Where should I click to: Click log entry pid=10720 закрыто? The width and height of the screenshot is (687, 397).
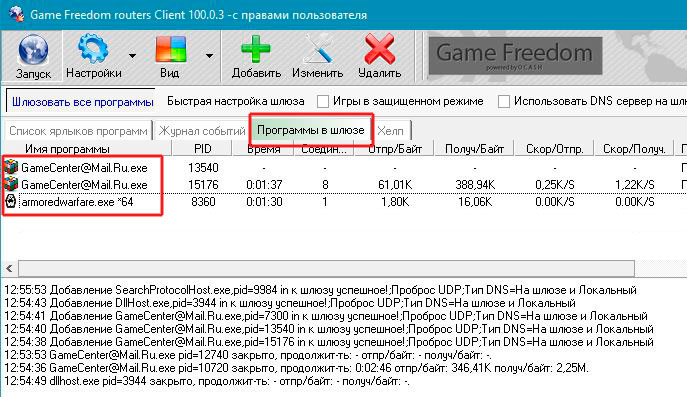297,368
